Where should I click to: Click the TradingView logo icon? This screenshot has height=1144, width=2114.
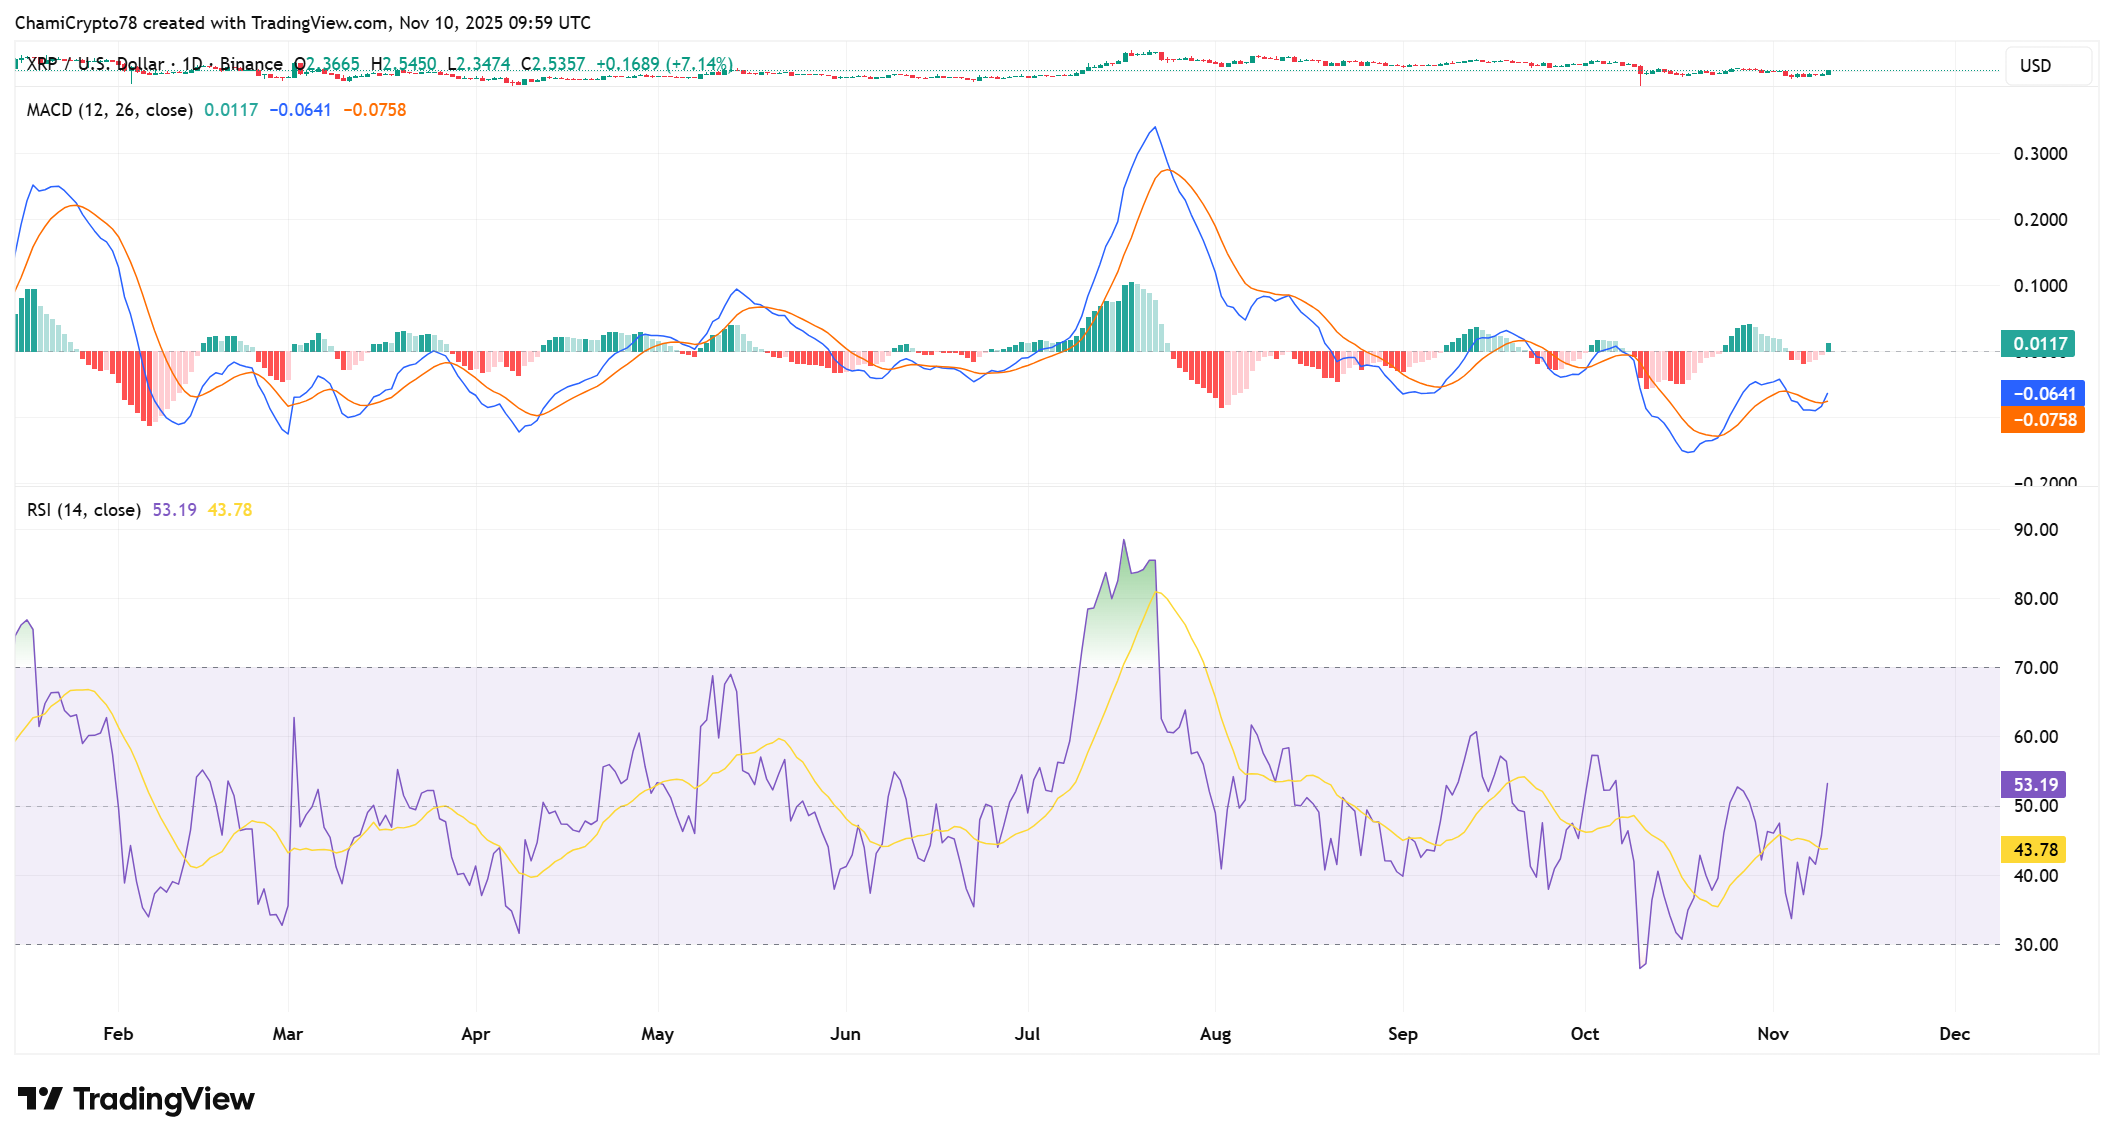pyautogui.click(x=42, y=1098)
